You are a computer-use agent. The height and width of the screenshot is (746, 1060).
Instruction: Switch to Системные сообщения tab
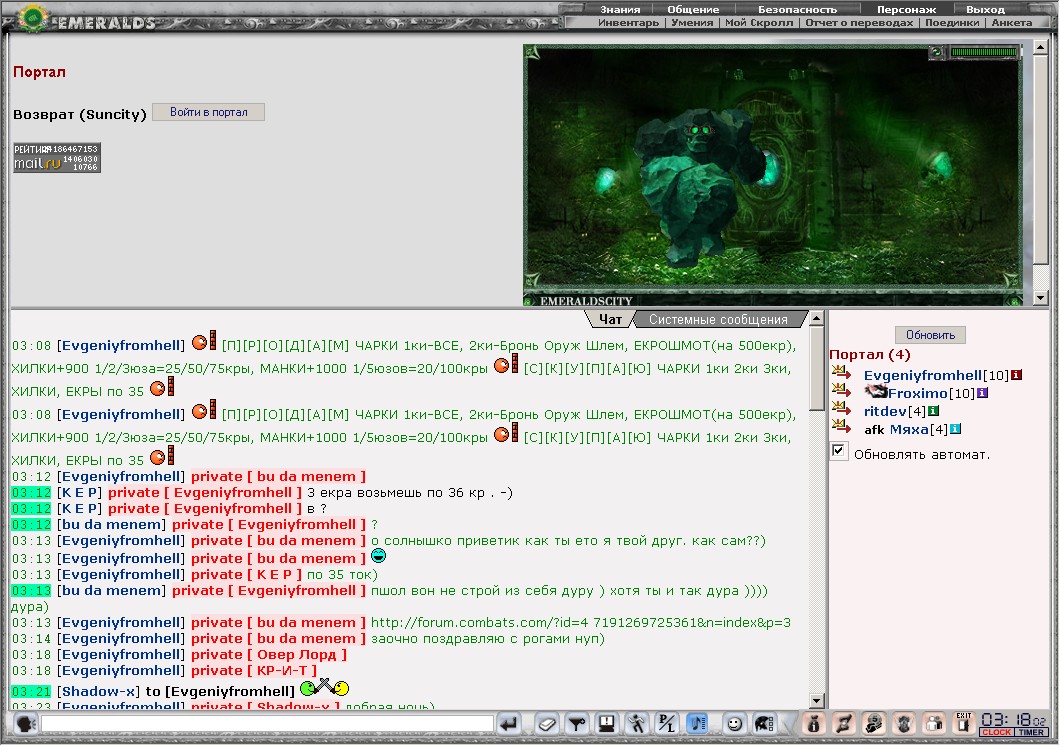tap(718, 319)
